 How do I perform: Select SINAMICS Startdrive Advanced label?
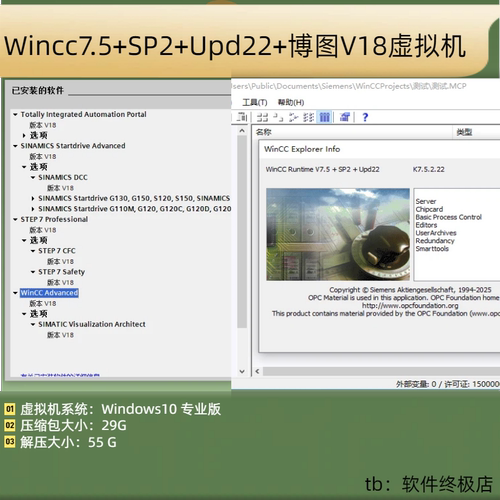[x=73, y=146]
